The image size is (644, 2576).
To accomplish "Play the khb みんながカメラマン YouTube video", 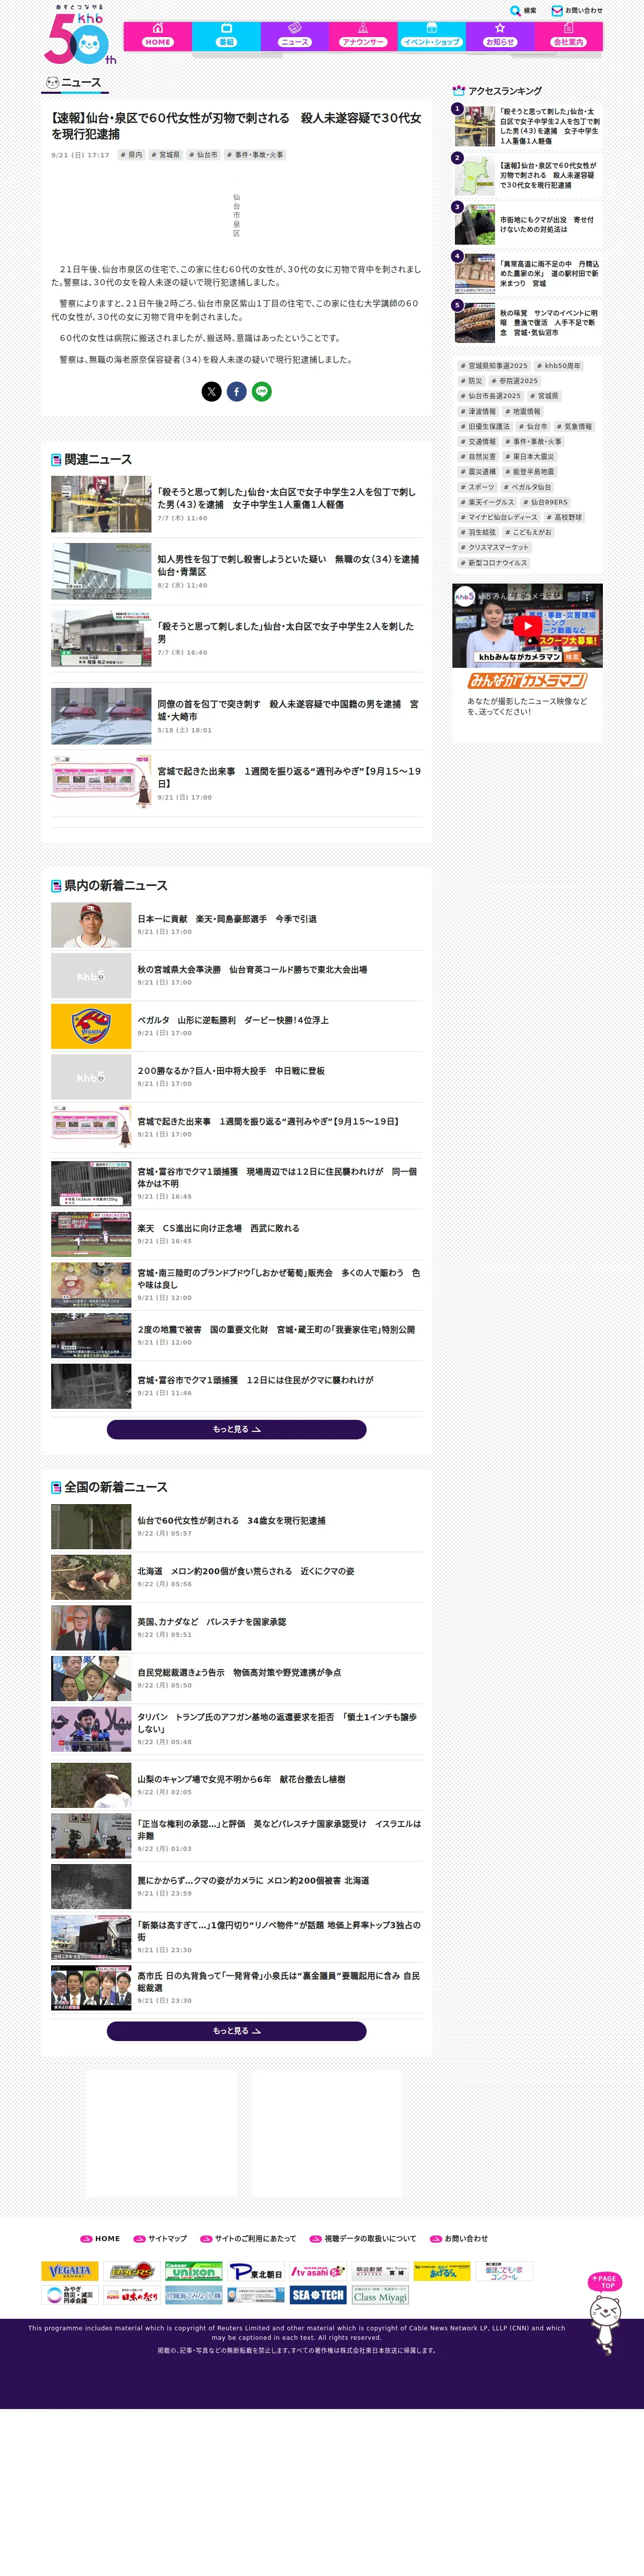I will (527, 626).
